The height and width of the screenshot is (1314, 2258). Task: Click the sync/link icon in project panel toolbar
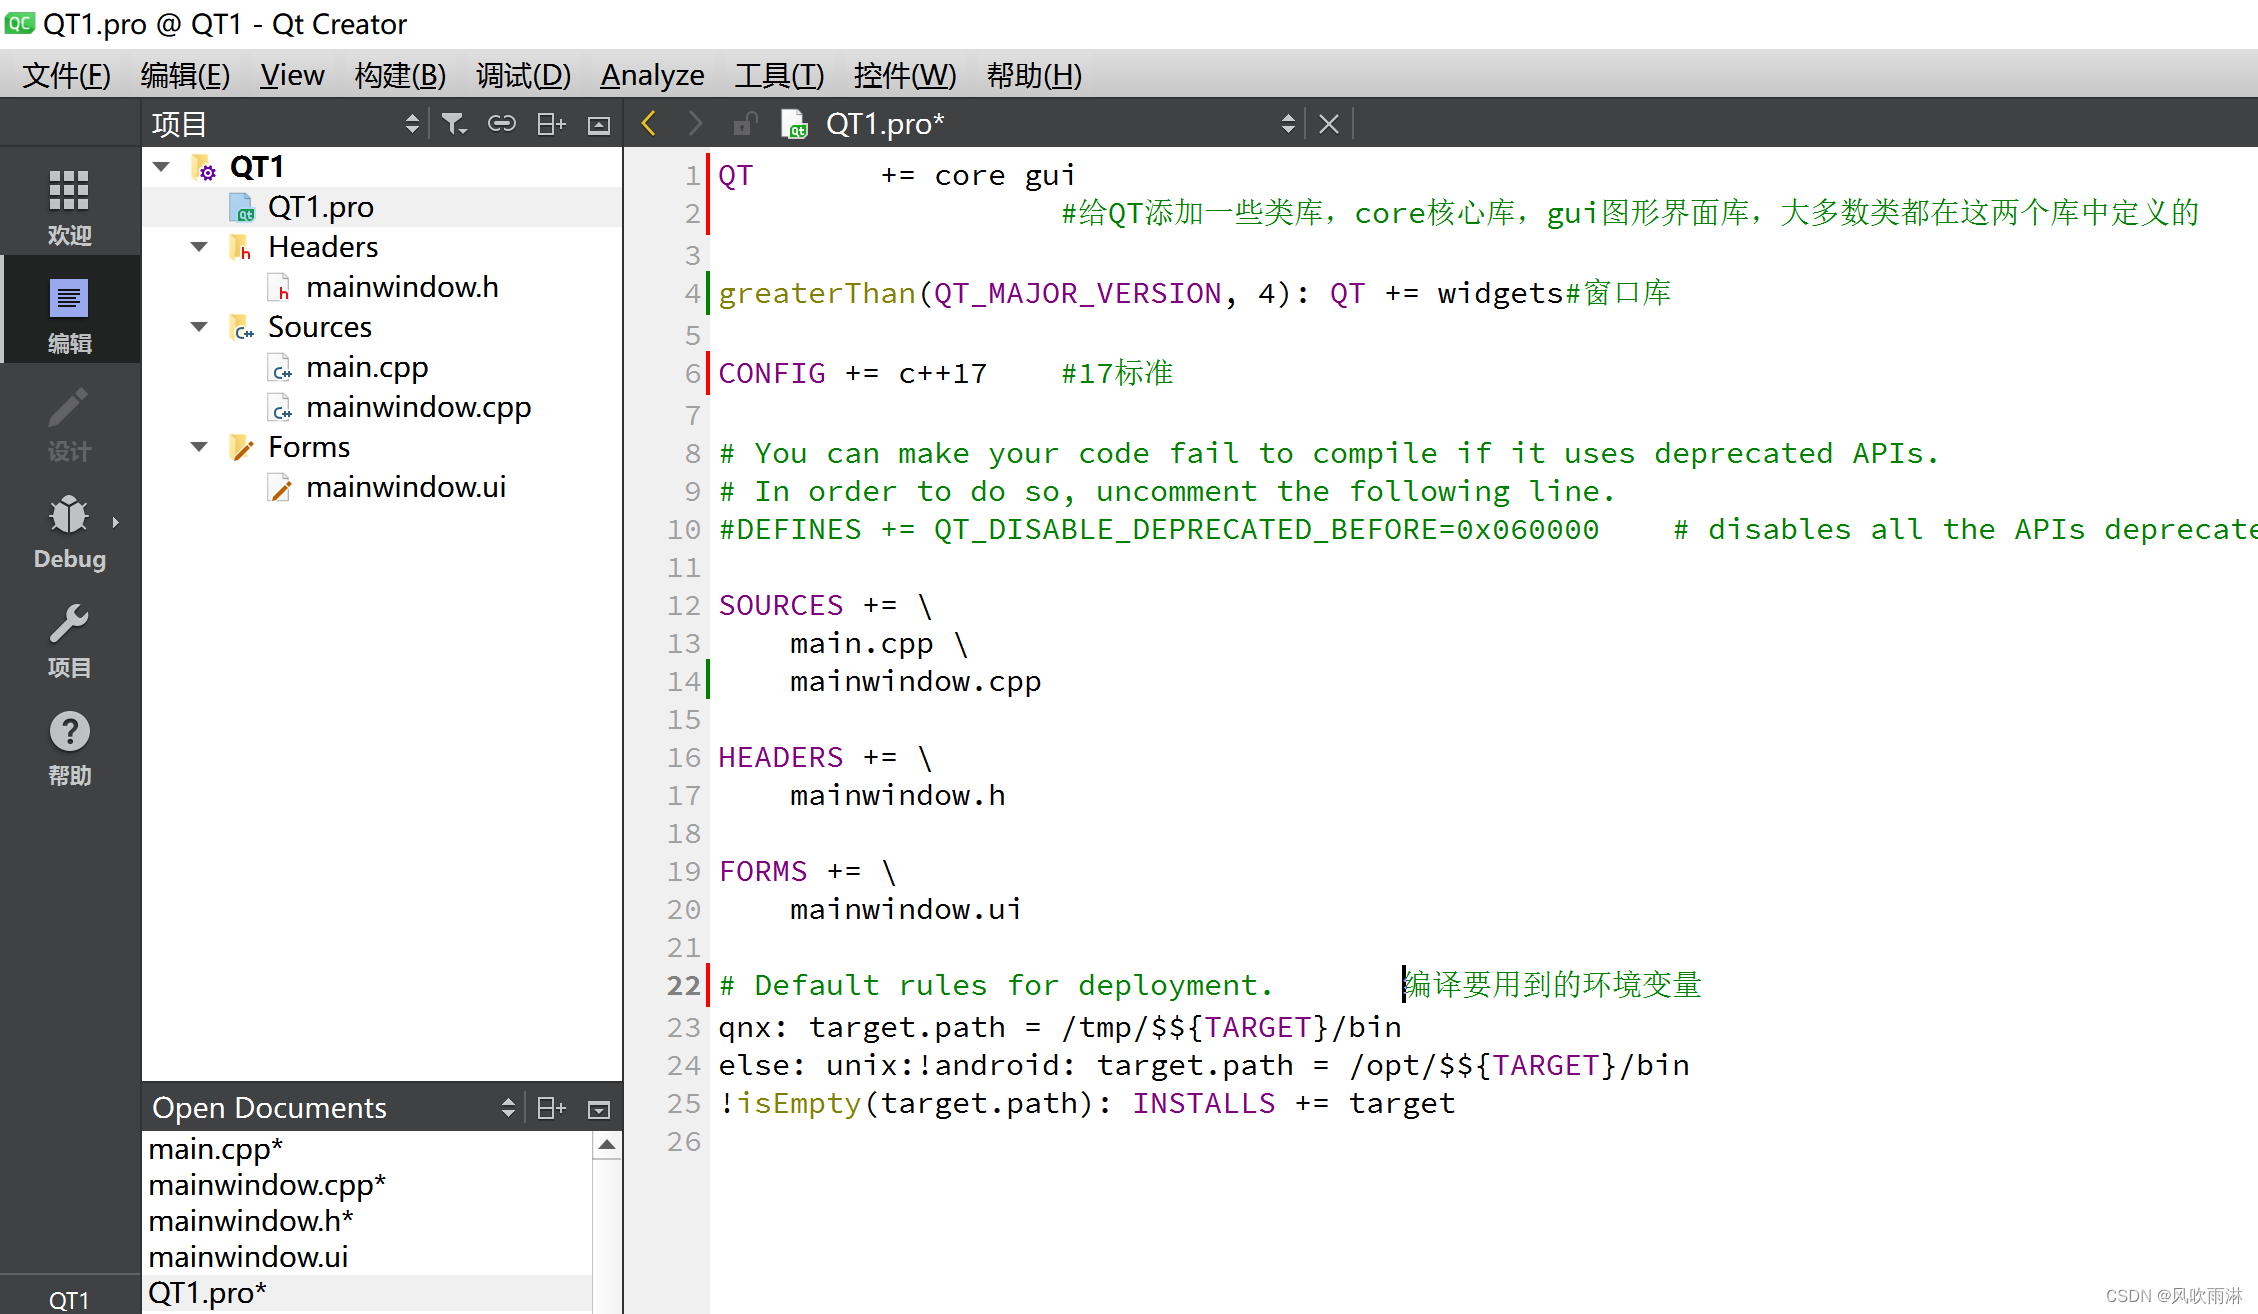pyautogui.click(x=504, y=125)
